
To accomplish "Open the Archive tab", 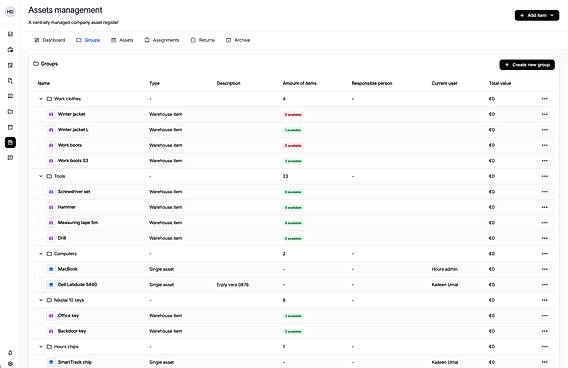I will tap(238, 40).
